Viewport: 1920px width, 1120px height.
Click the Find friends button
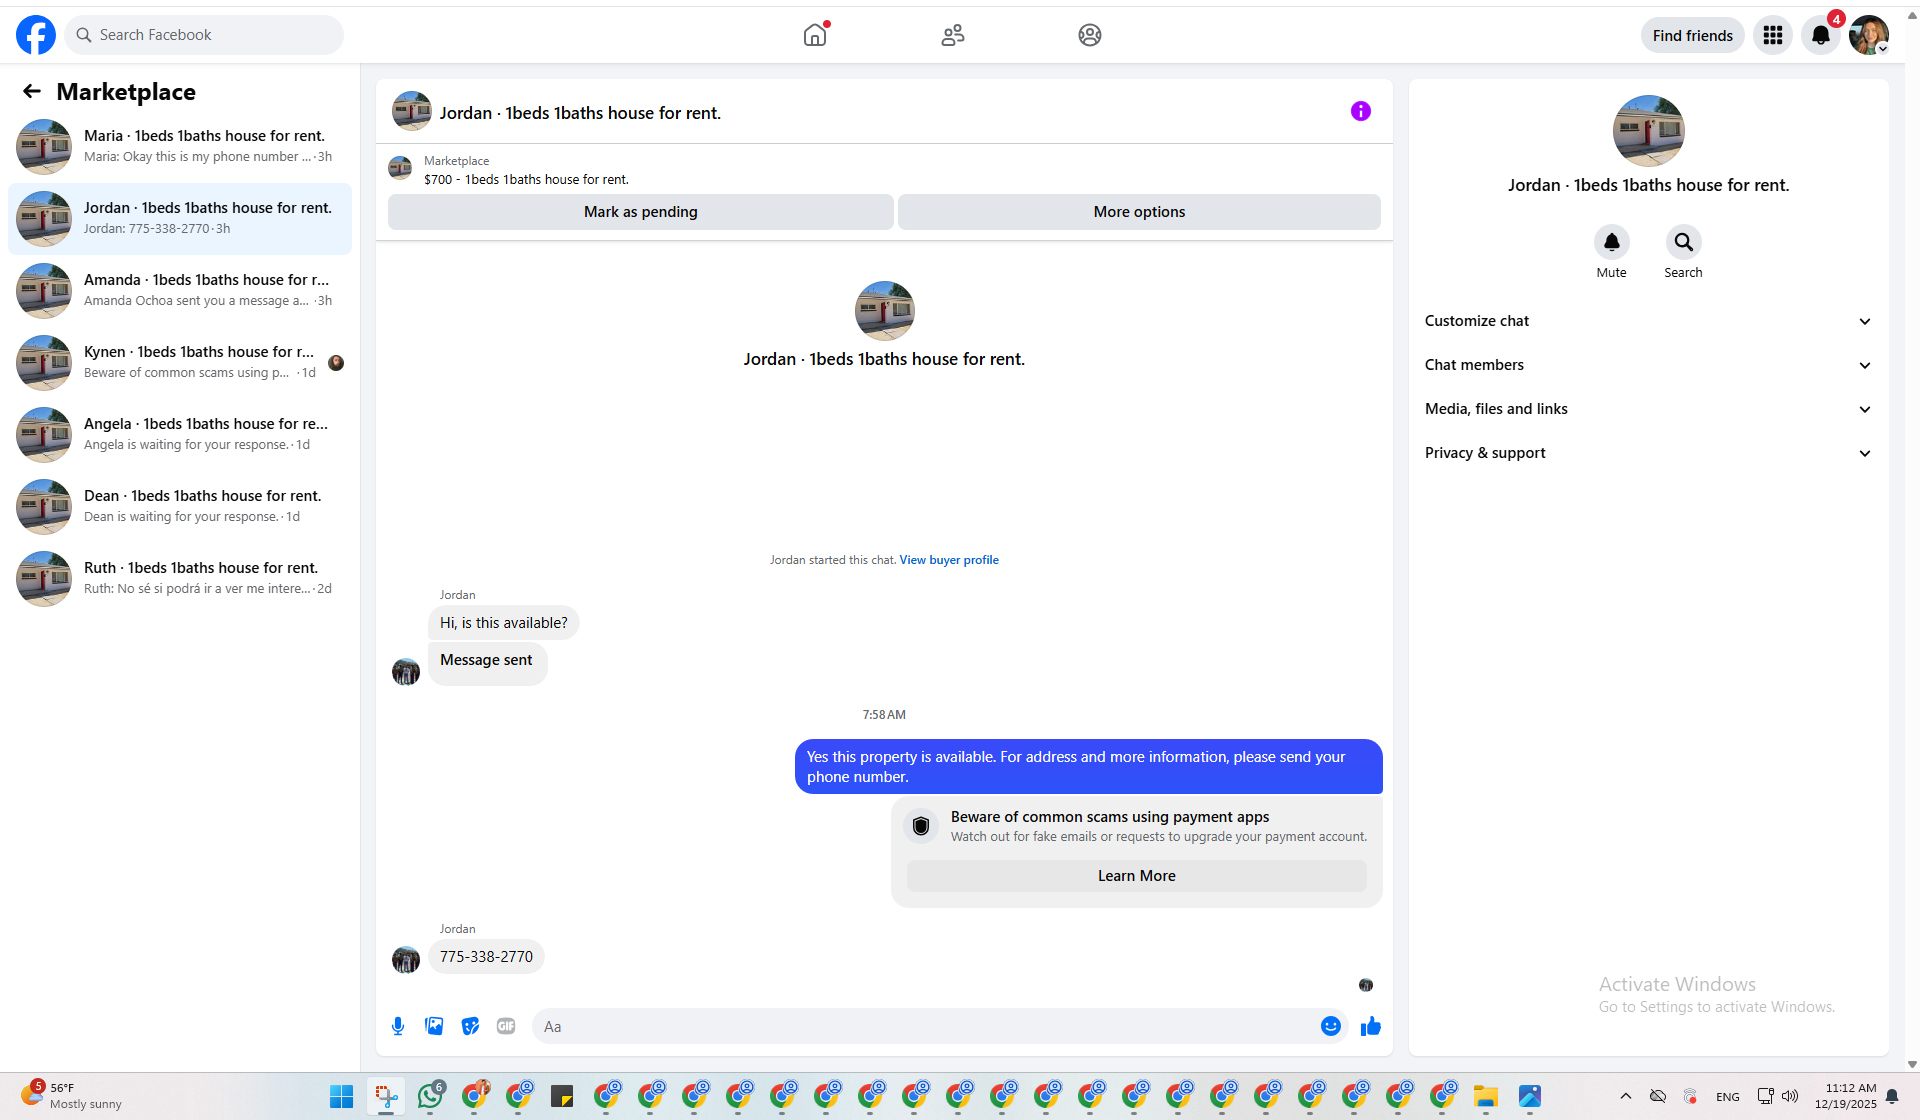(1693, 35)
